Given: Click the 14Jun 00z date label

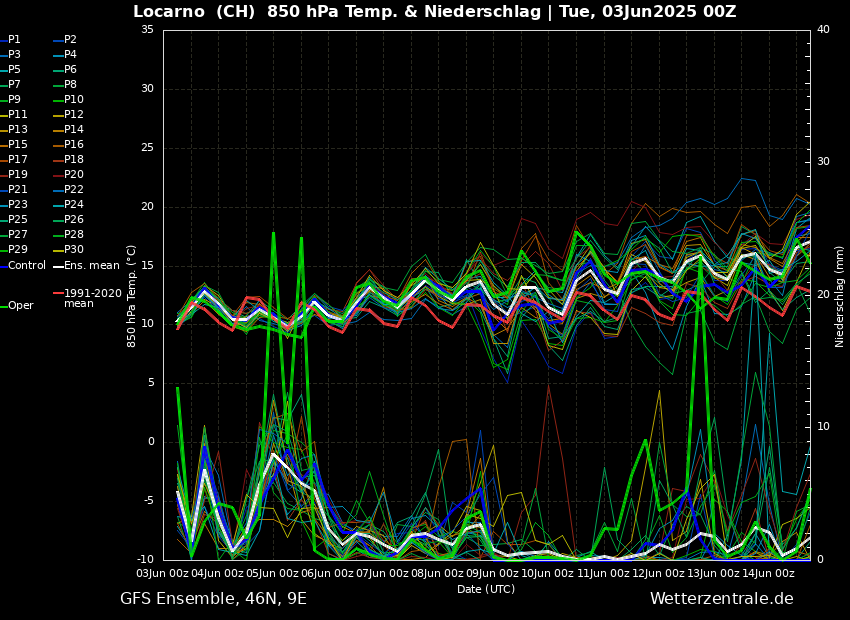Looking at the screenshot, I should 768,573.
